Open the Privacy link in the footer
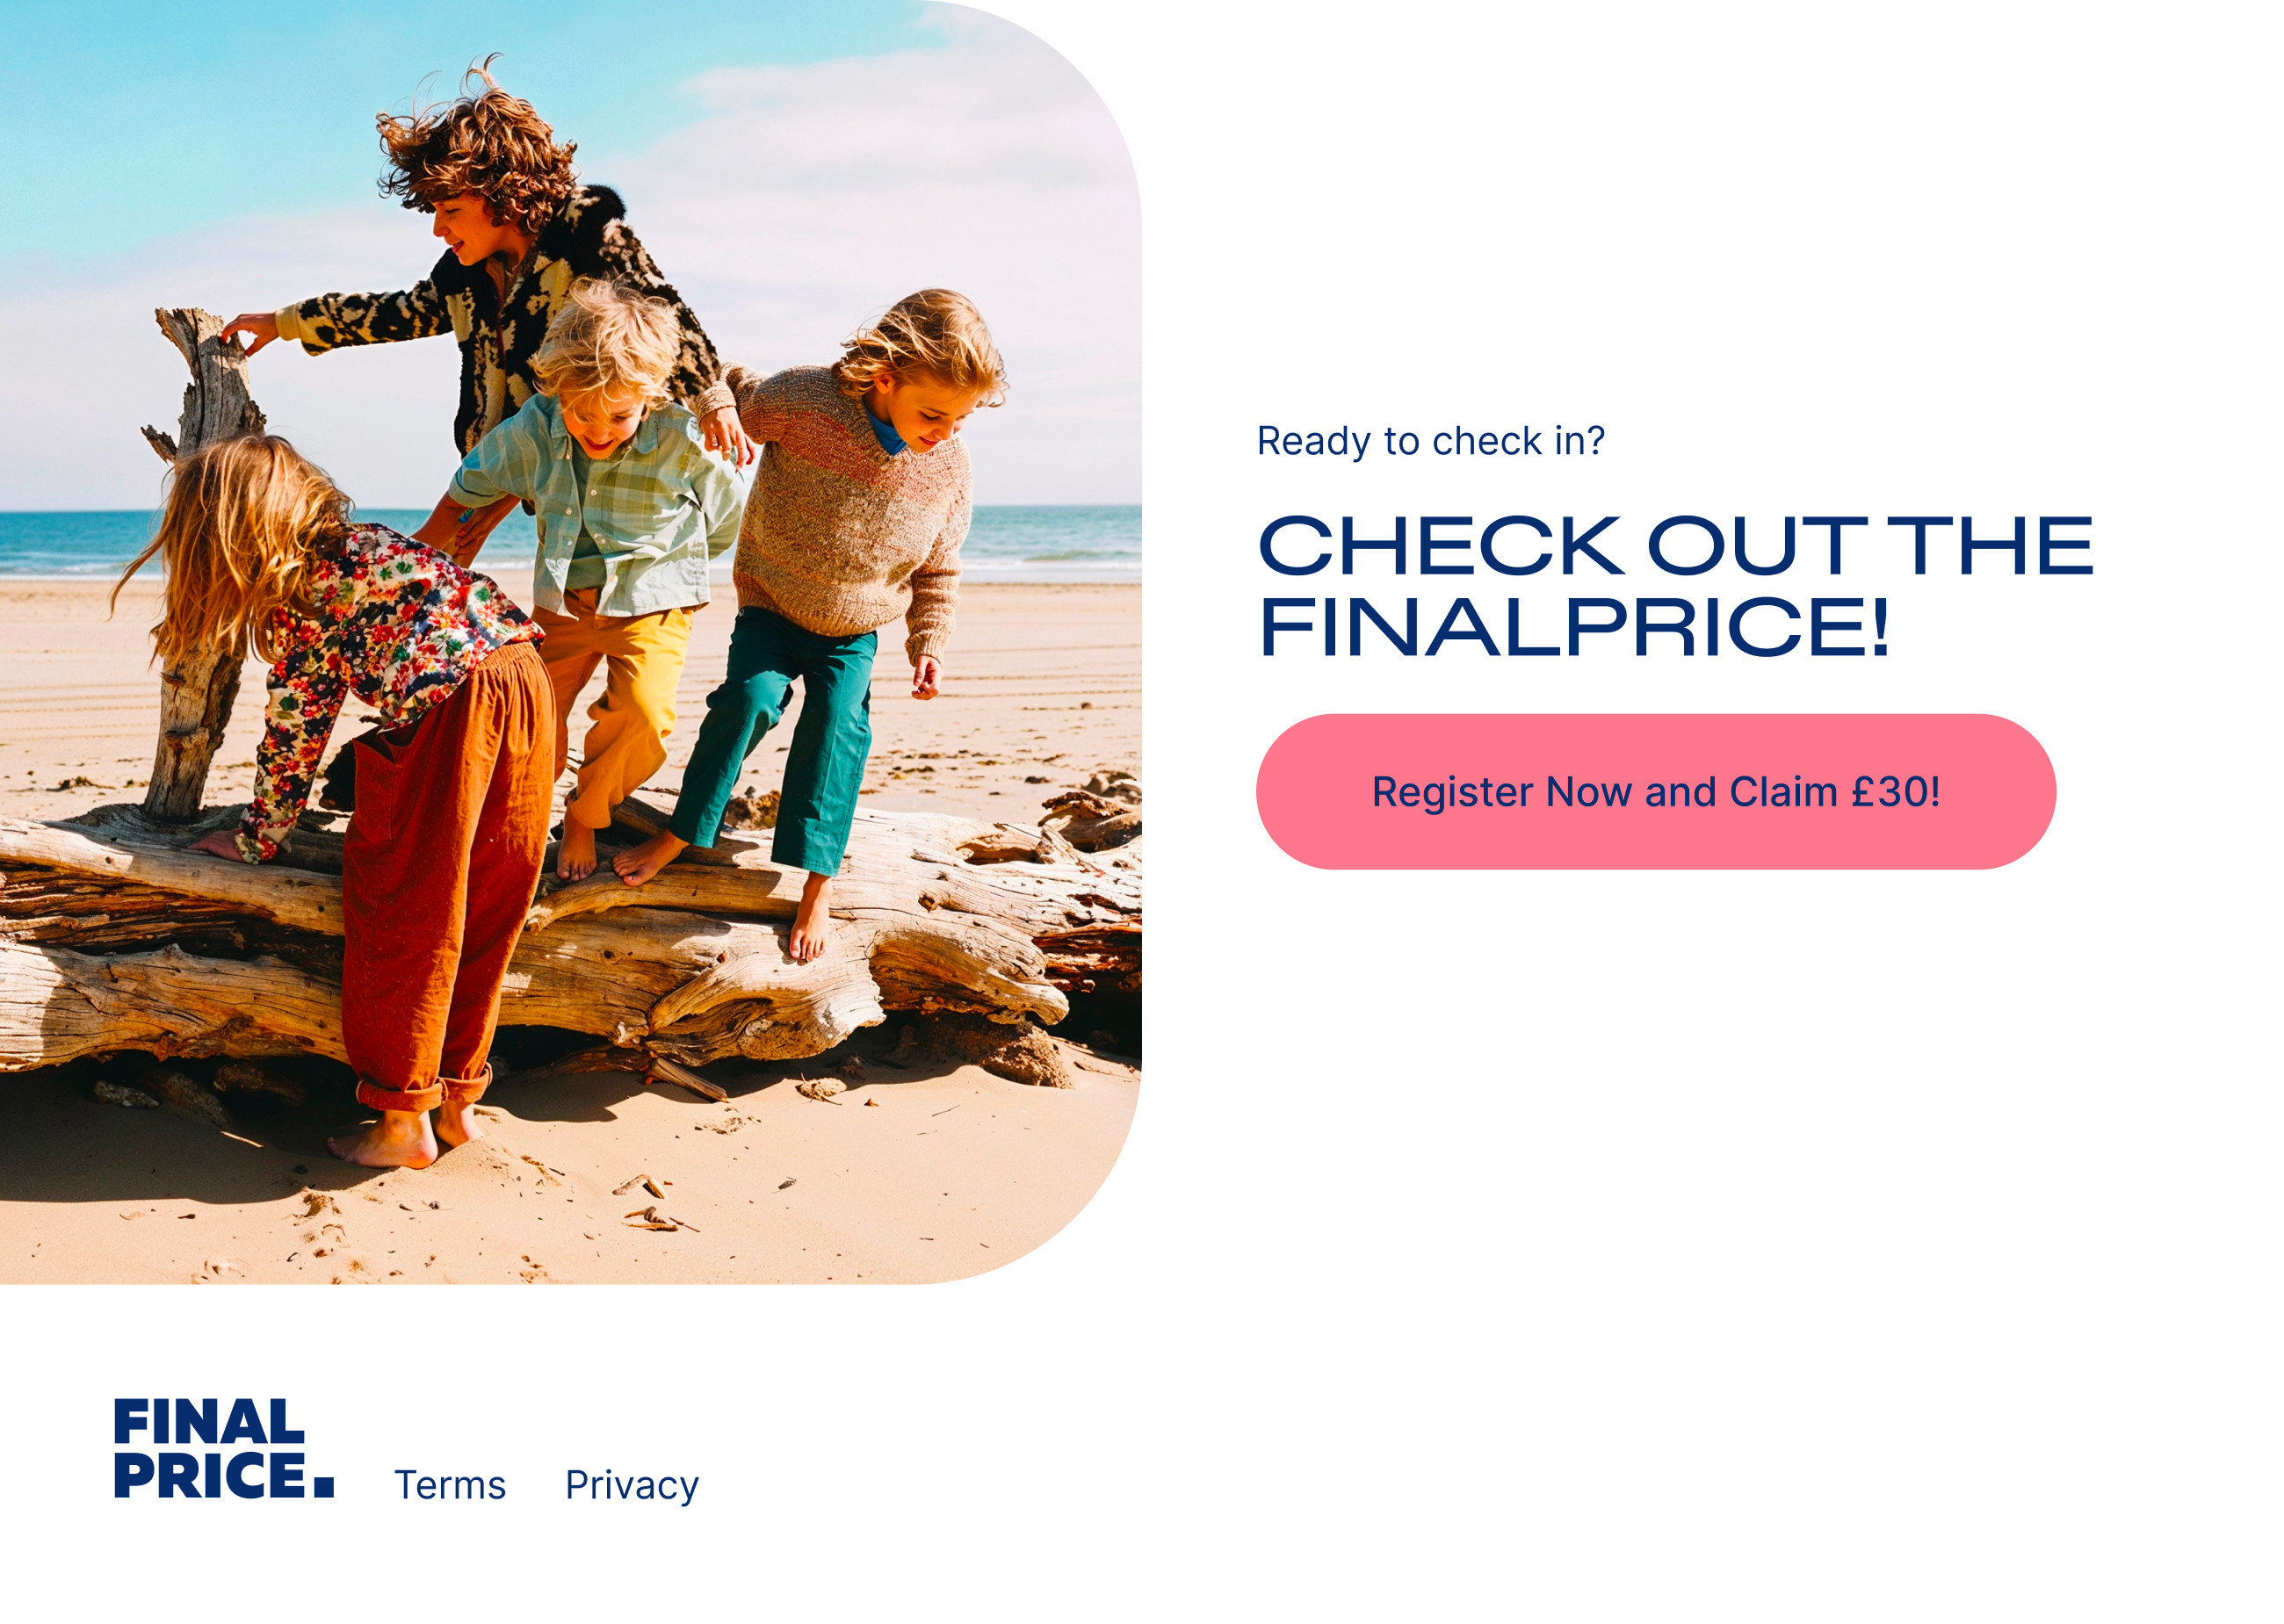Screen dimensions: 2284x1624 tap(632, 1486)
